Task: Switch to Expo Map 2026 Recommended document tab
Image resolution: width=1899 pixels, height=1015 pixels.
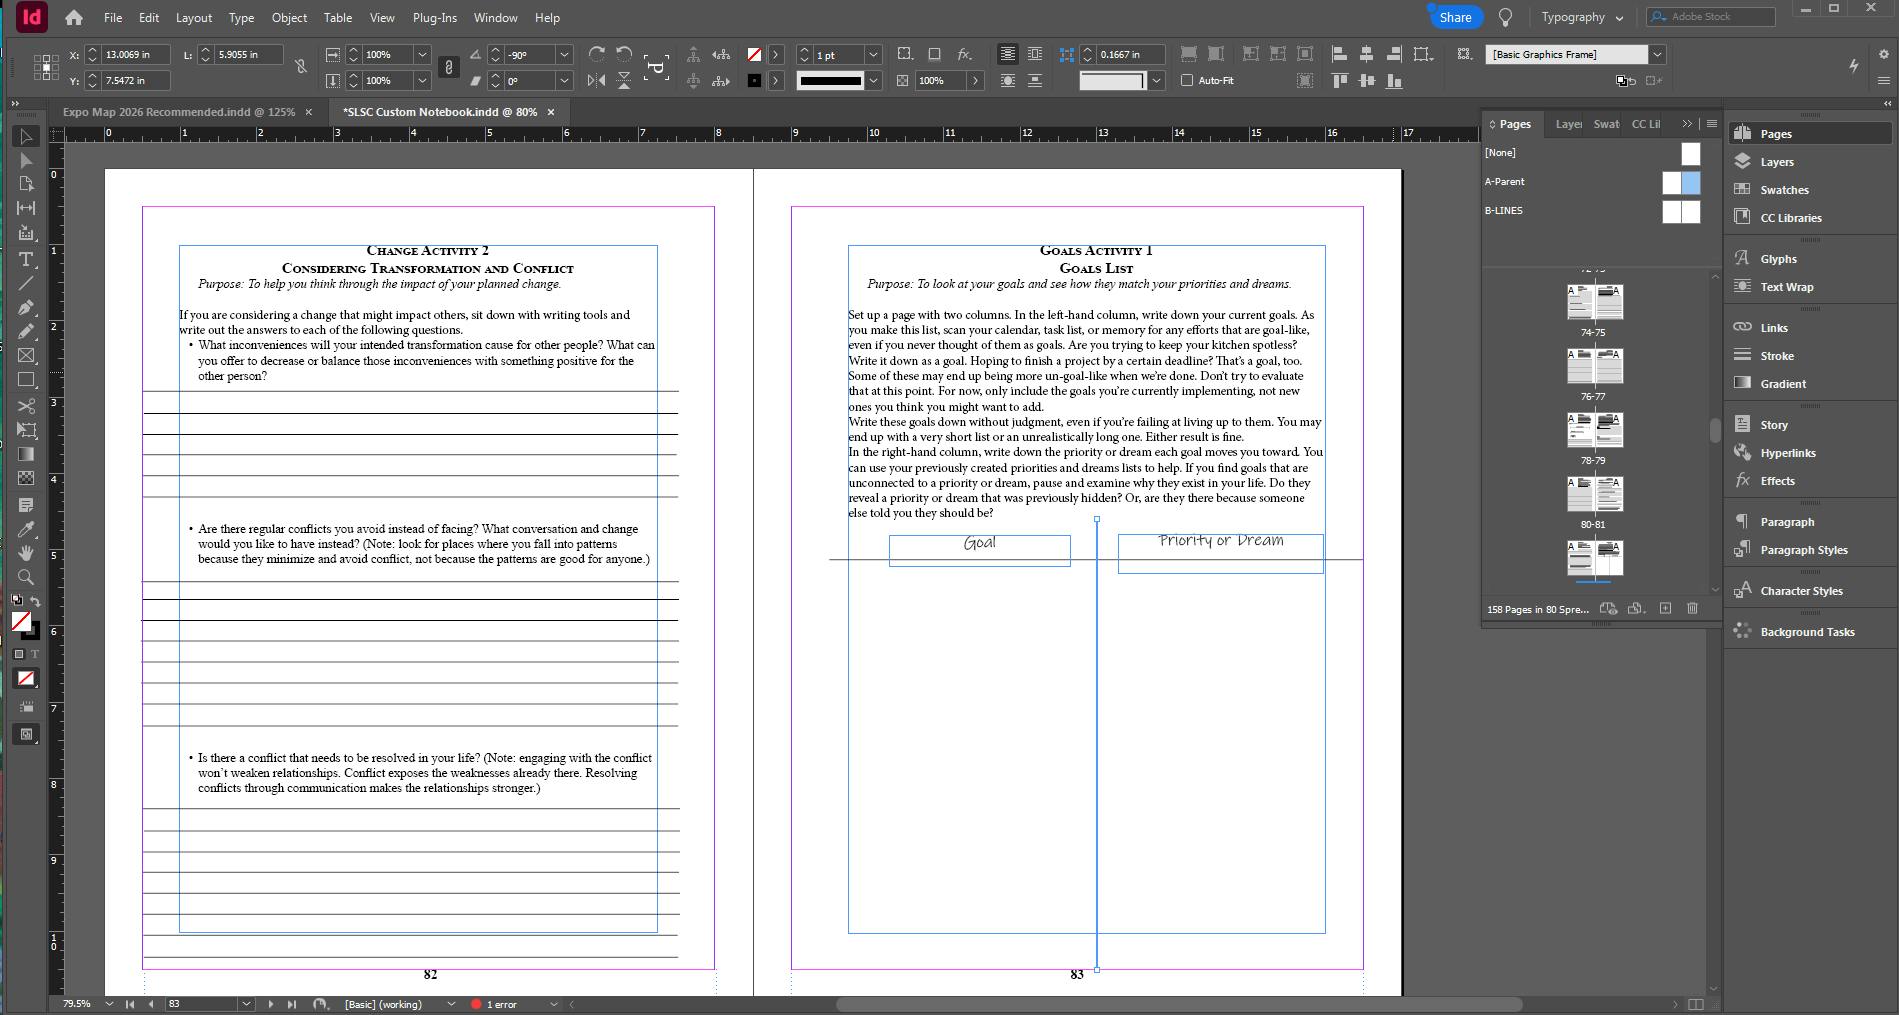Action: point(178,112)
